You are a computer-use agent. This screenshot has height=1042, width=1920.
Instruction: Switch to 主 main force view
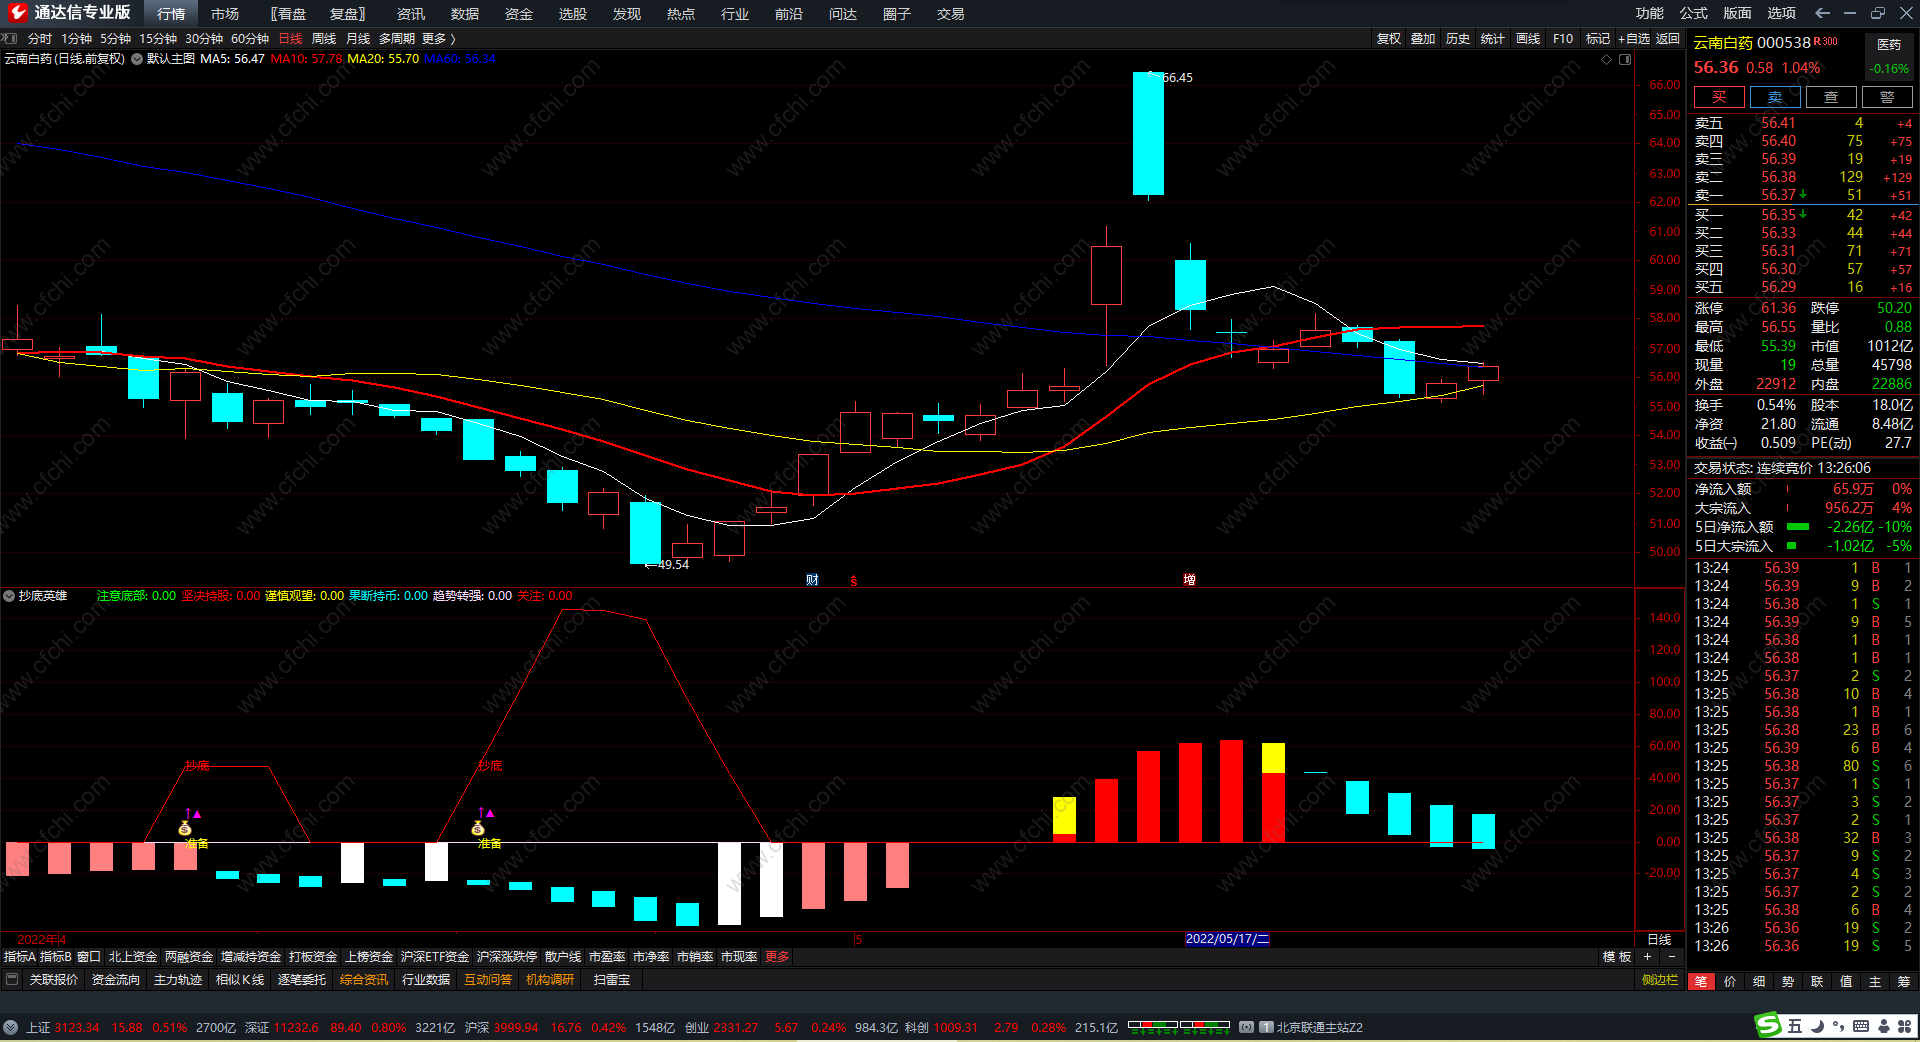point(1875,981)
